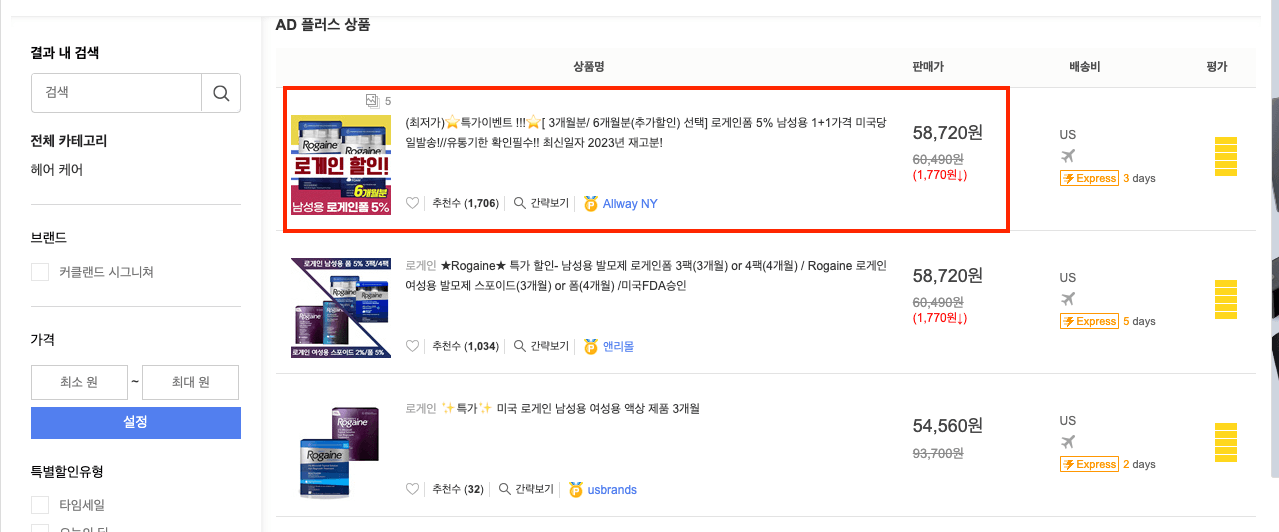Screen dimensions: 1279x532
Task: Open the 로게인 할인 product thumbnail
Action: [341, 165]
